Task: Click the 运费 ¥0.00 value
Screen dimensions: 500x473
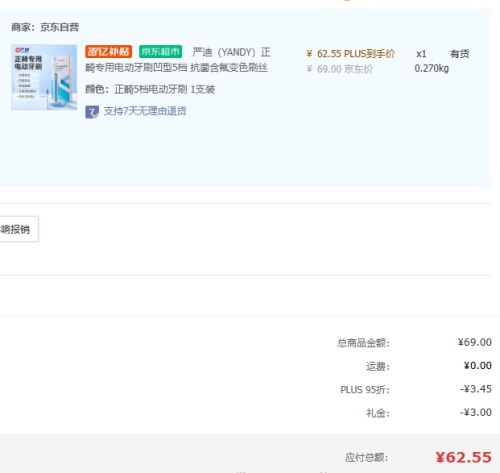Action: coord(477,366)
